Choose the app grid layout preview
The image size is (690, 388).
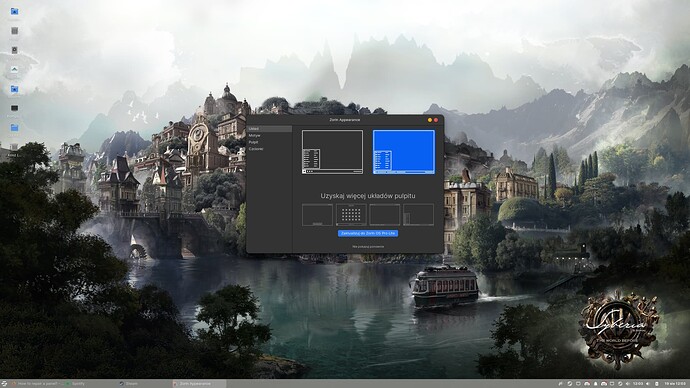tap(351, 215)
